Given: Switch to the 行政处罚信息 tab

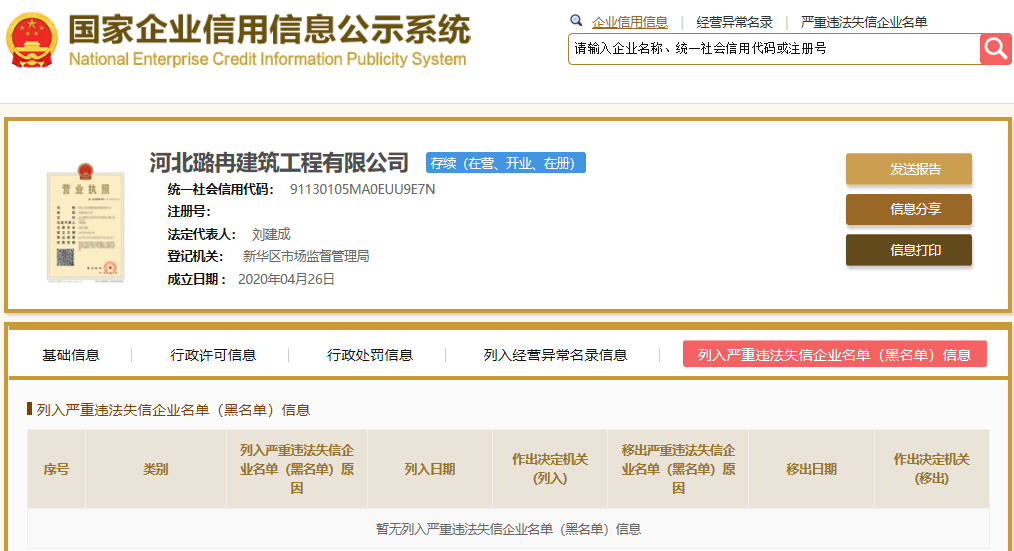Looking at the screenshot, I should click(x=369, y=355).
